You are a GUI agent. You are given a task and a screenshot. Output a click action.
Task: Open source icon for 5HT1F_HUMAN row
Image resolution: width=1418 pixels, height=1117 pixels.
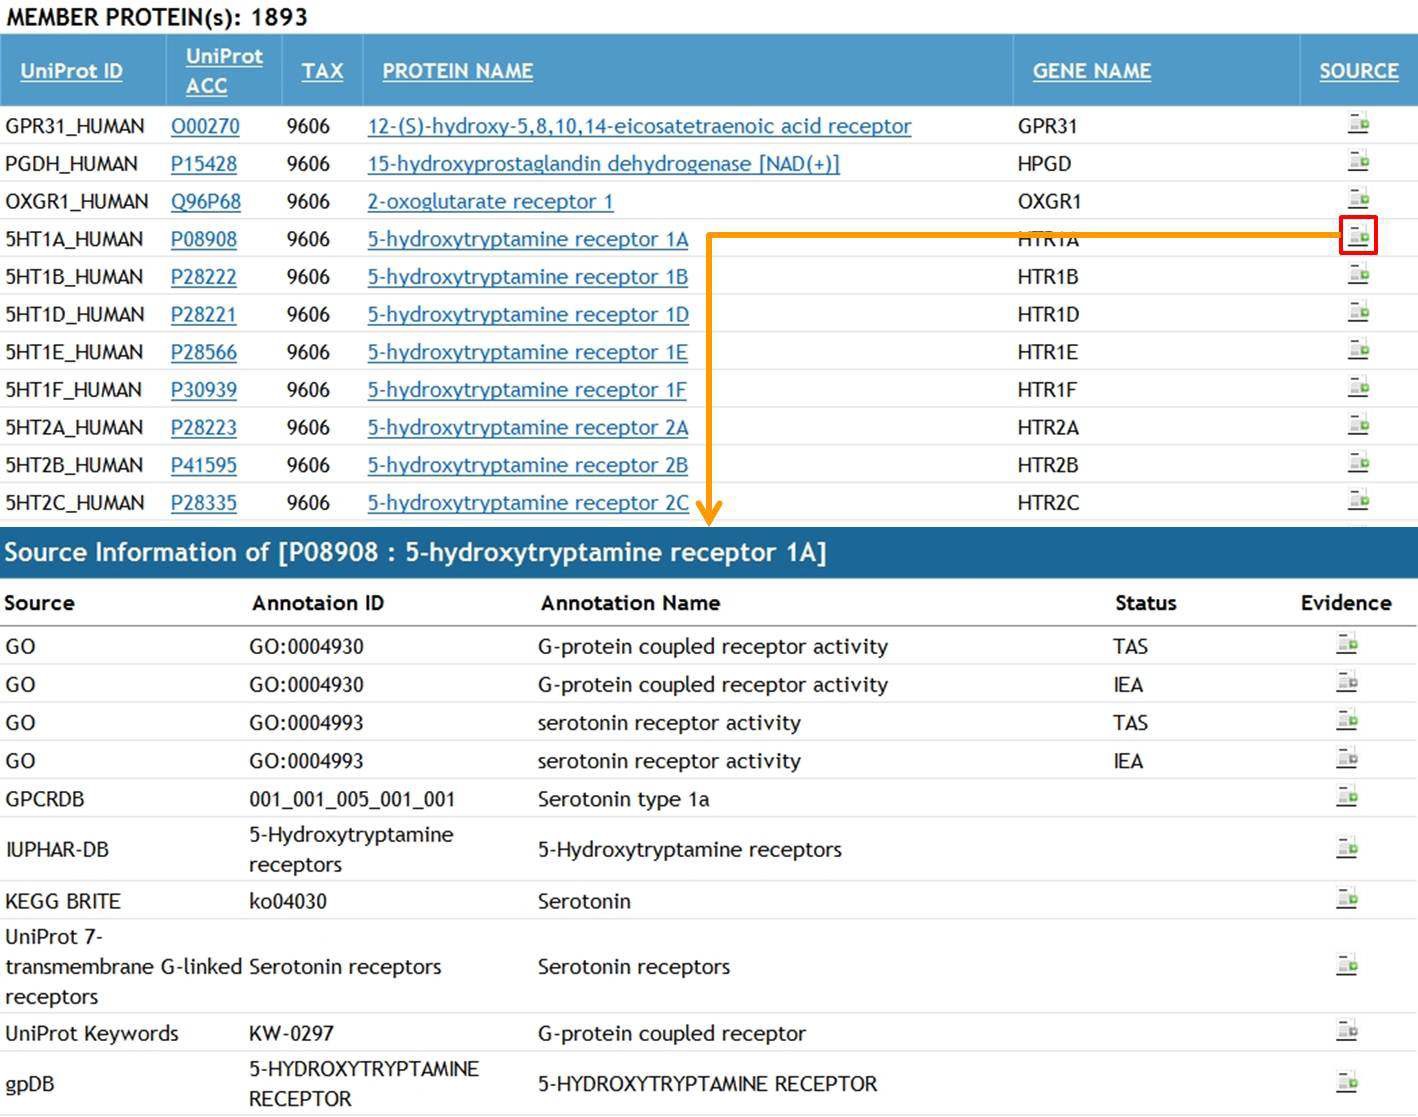[1358, 387]
